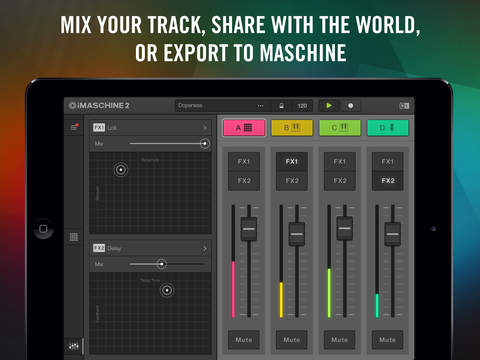Click the 120 tempo field
Viewport: 480px width, 360px height.
302,106
